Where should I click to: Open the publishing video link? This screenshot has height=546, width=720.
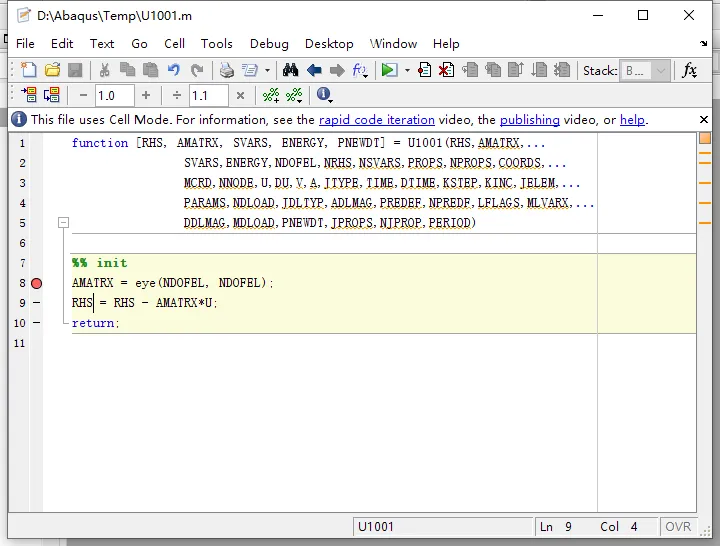tap(529, 120)
